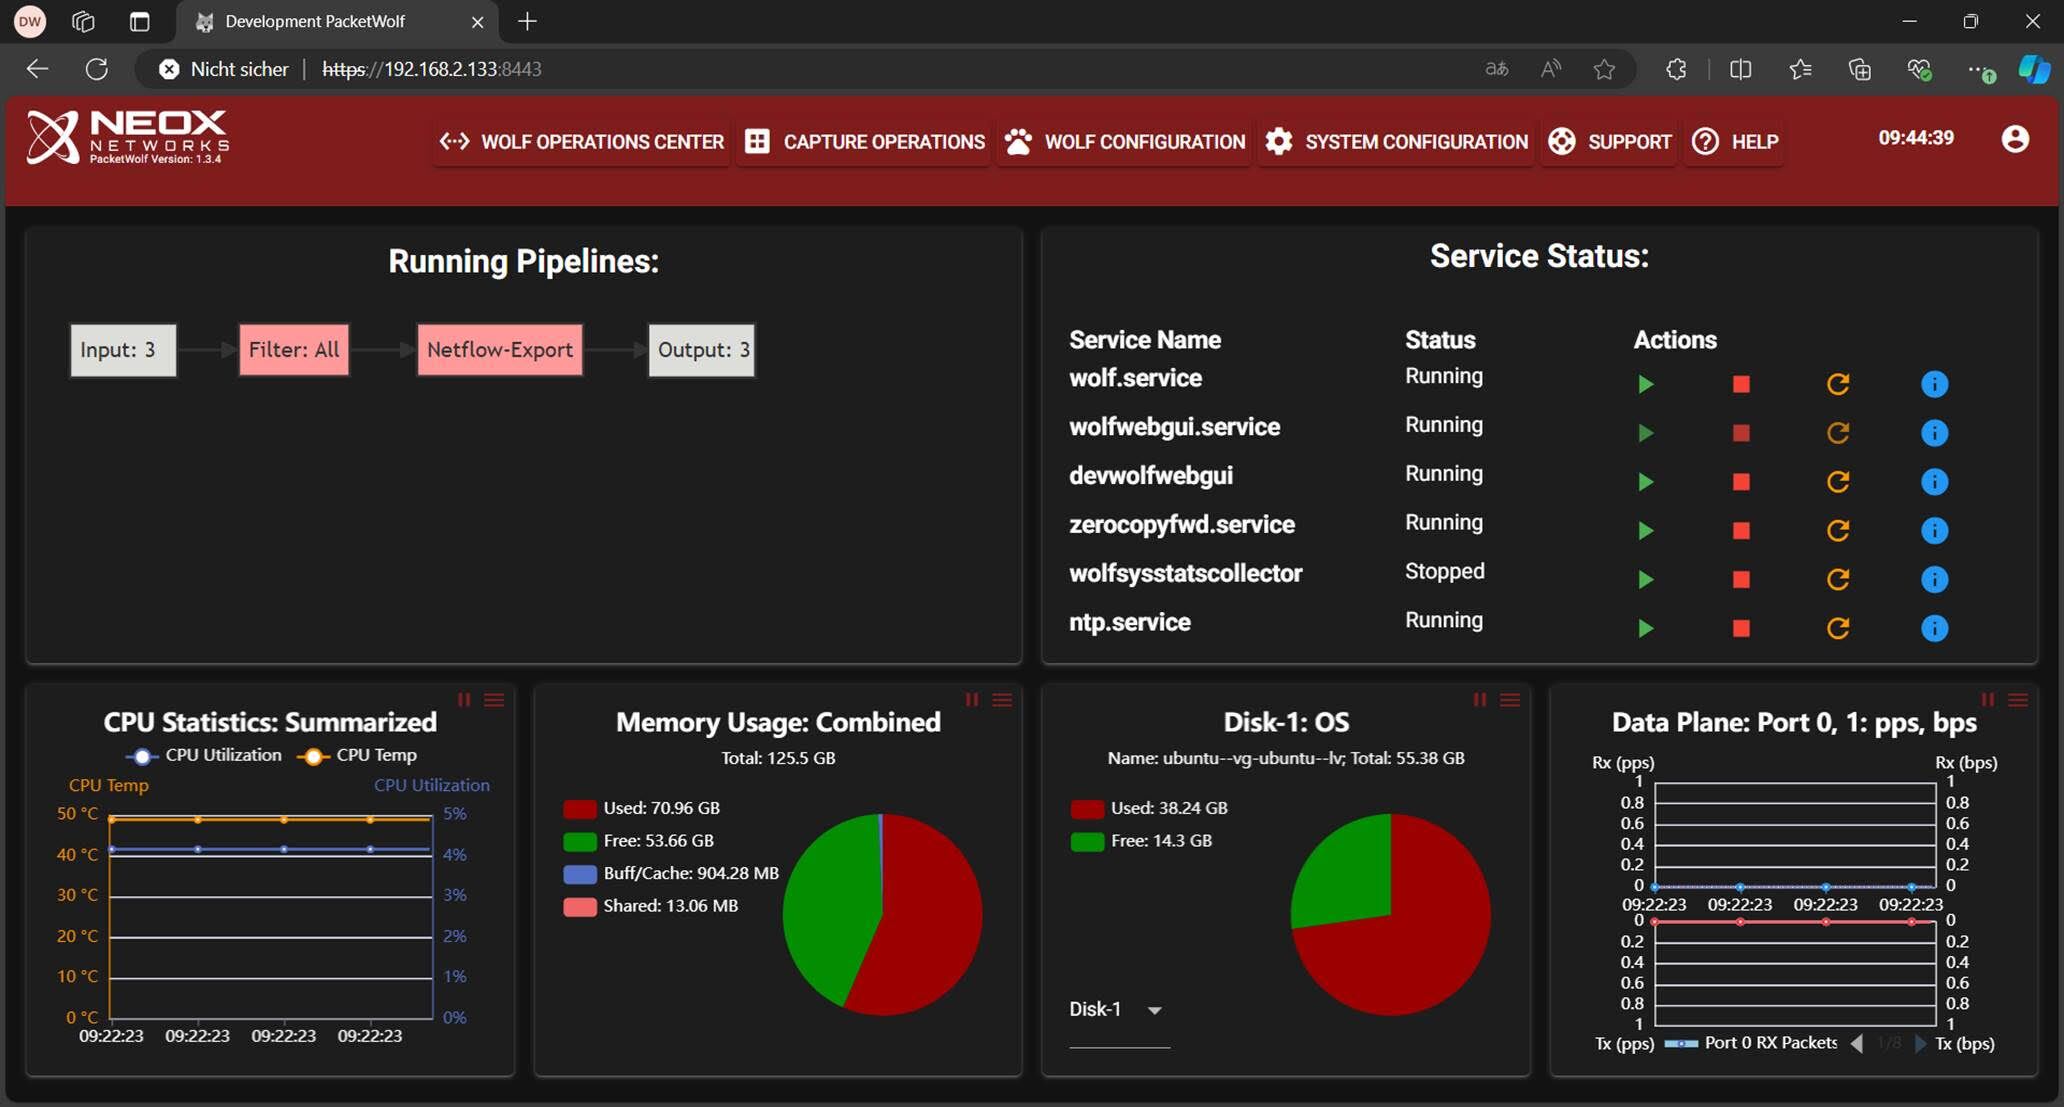Open the System Configuration menu
The height and width of the screenshot is (1107, 2064).
(1397, 142)
